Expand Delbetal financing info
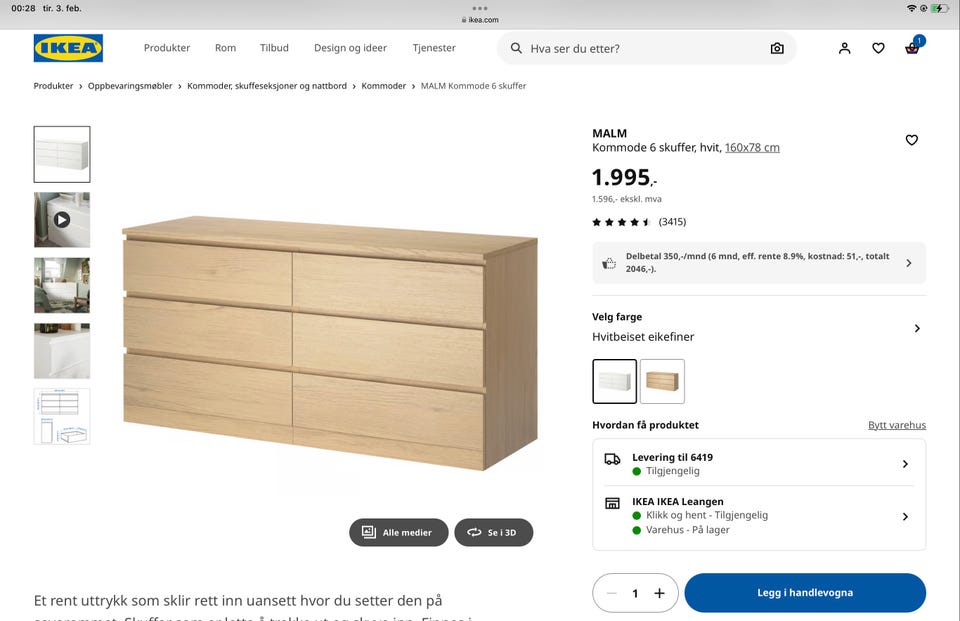960x621 pixels. click(x=759, y=263)
